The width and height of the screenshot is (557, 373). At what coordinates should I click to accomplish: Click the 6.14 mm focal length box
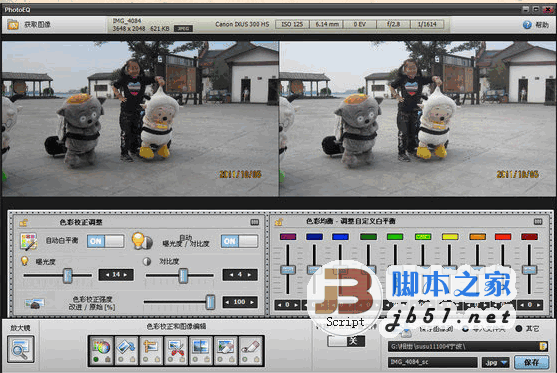pos(327,24)
